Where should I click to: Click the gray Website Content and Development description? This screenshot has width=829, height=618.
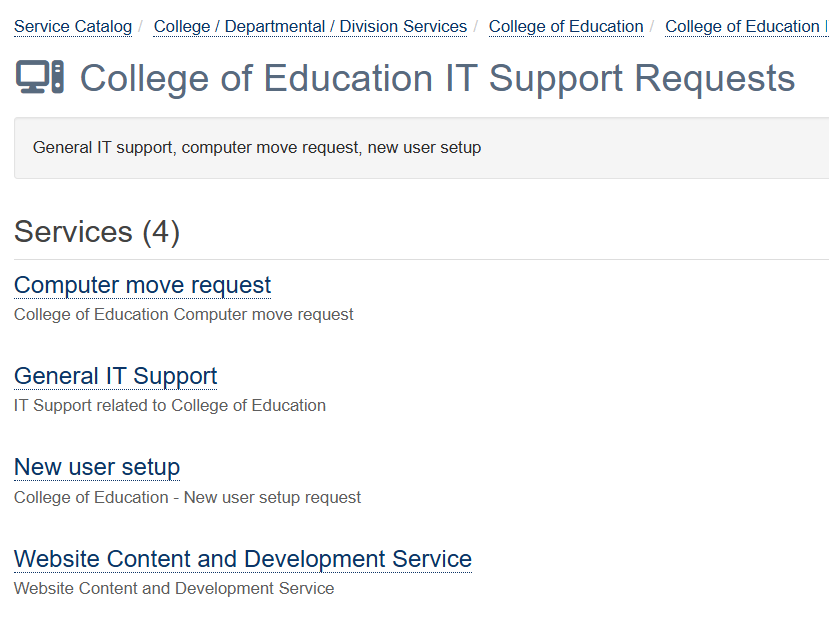174,589
